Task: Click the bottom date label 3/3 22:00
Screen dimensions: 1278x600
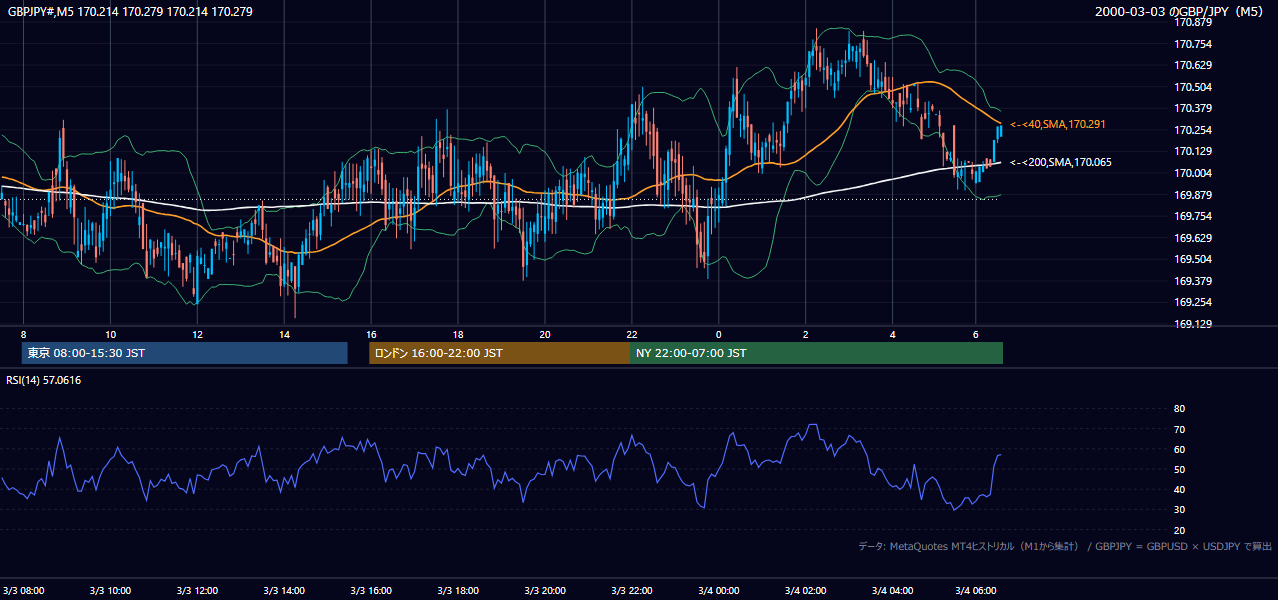Action: pos(632,590)
